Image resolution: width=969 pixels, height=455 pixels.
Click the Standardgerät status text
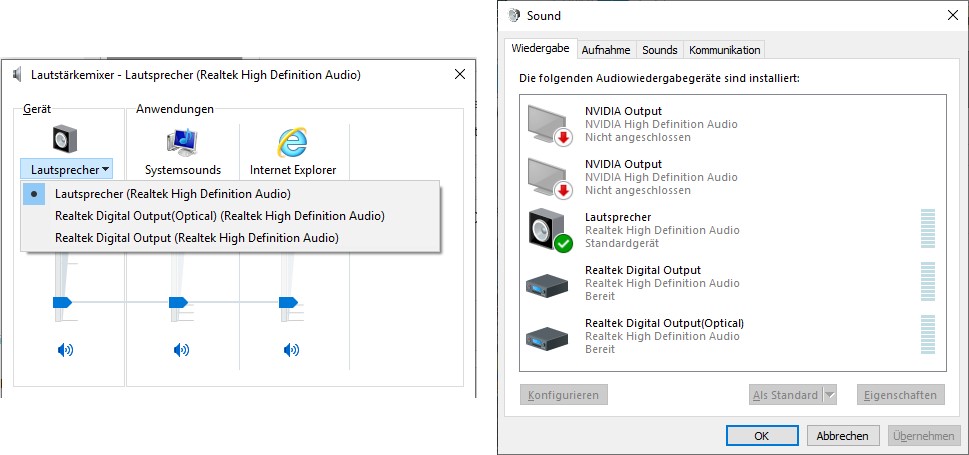(x=622, y=244)
